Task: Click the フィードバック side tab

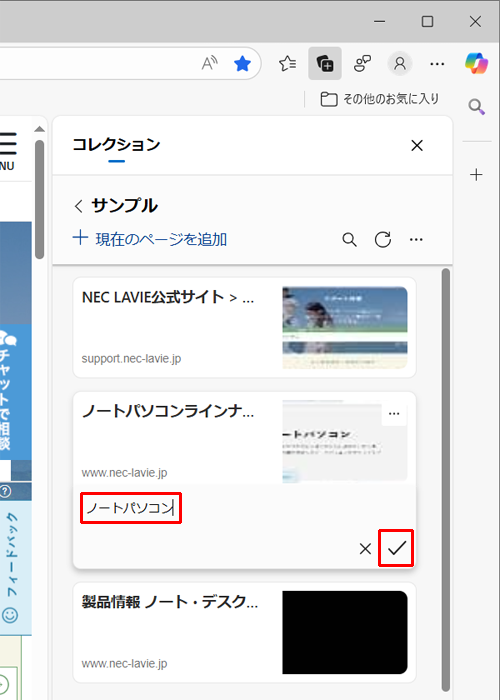Action: pos(16,567)
